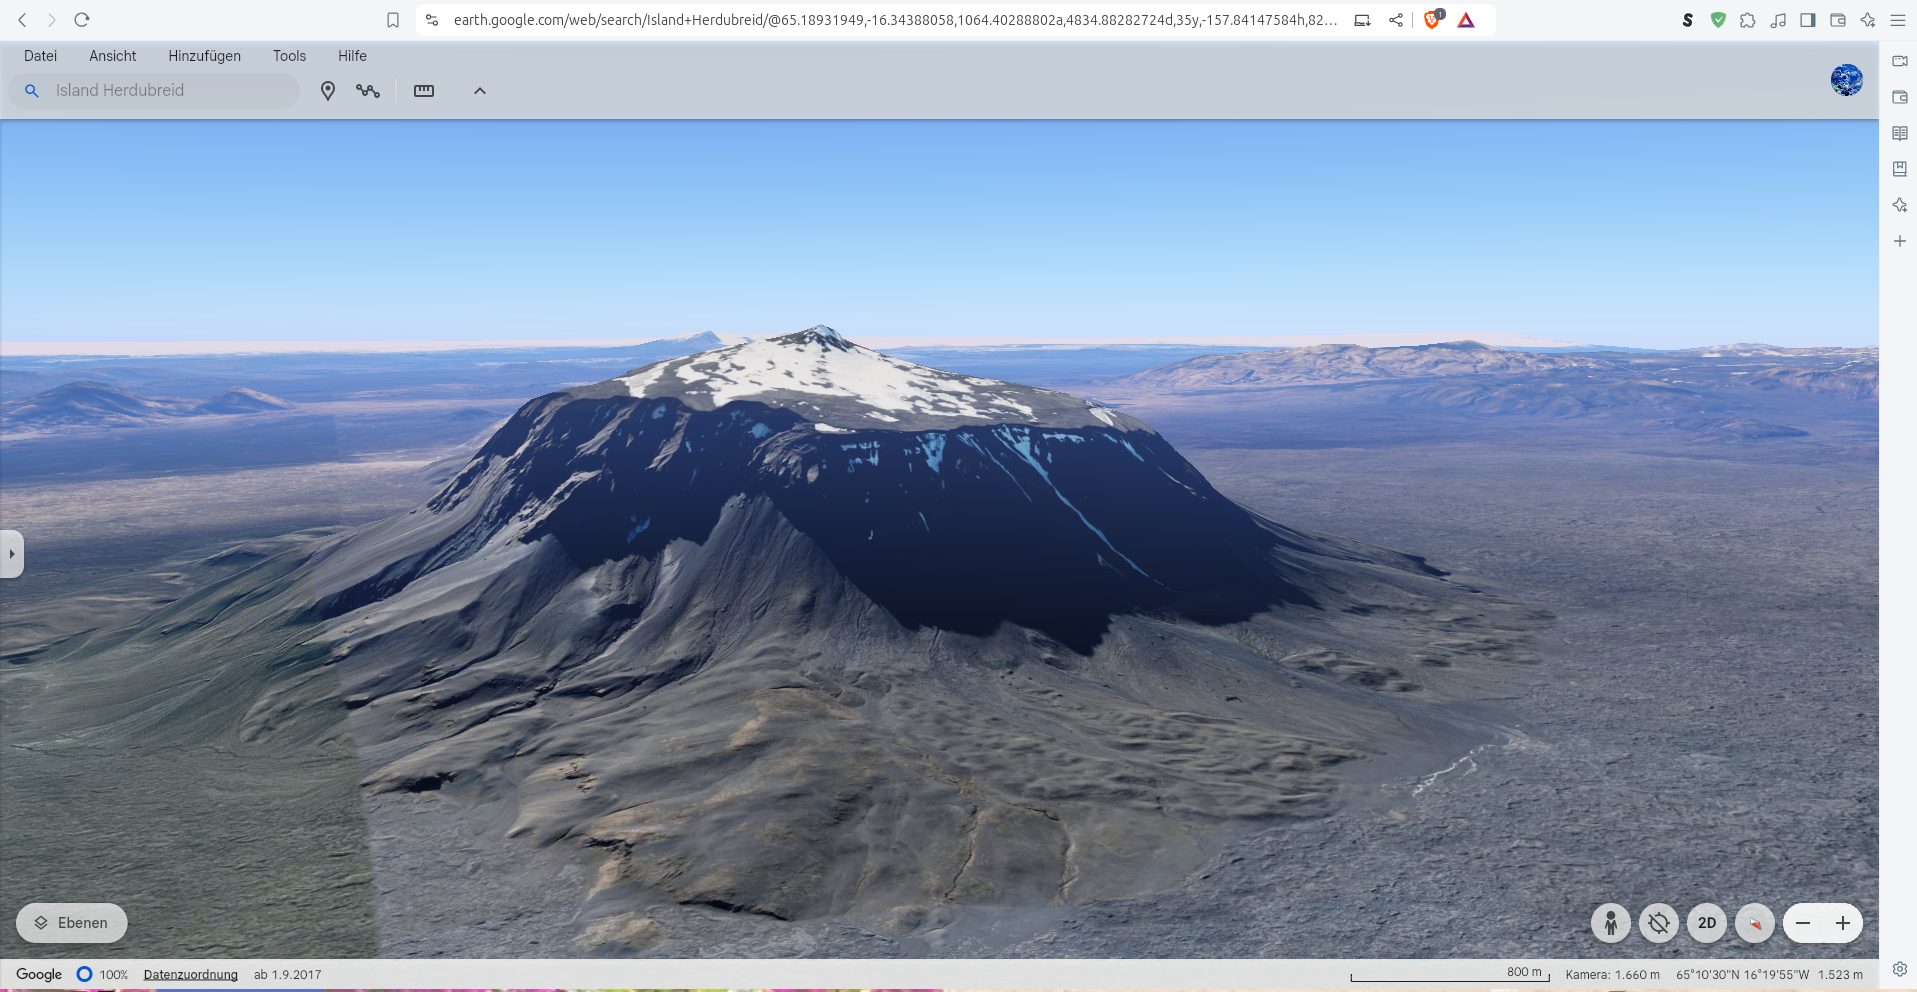
Task: Click the Google logo in status bar
Action: (x=39, y=974)
